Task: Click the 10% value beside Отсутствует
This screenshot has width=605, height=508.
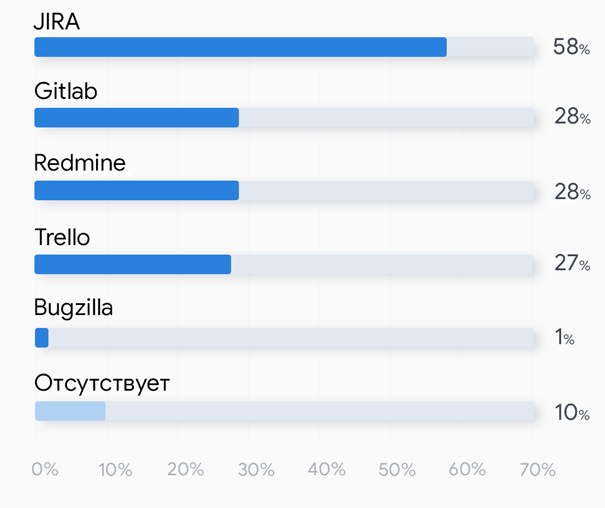Action: (x=571, y=412)
